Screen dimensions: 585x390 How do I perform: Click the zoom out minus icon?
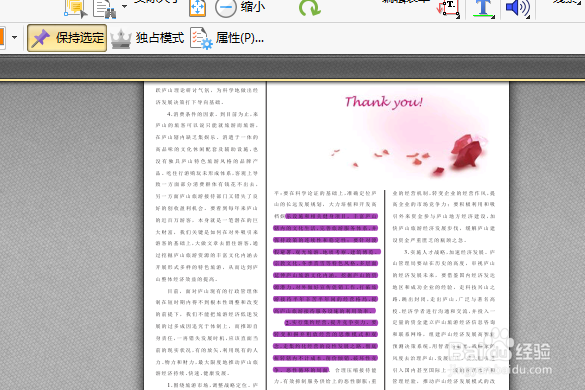click(x=225, y=7)
